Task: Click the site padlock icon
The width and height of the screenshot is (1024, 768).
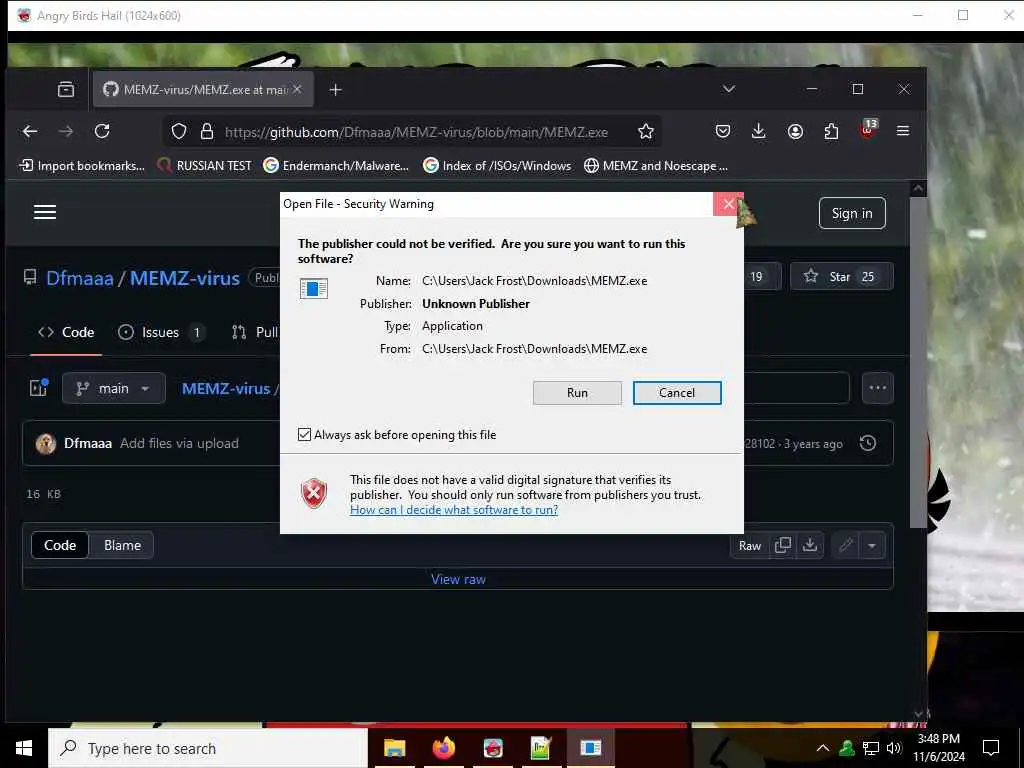Action: pyautogui.click(x=207, y=131)
